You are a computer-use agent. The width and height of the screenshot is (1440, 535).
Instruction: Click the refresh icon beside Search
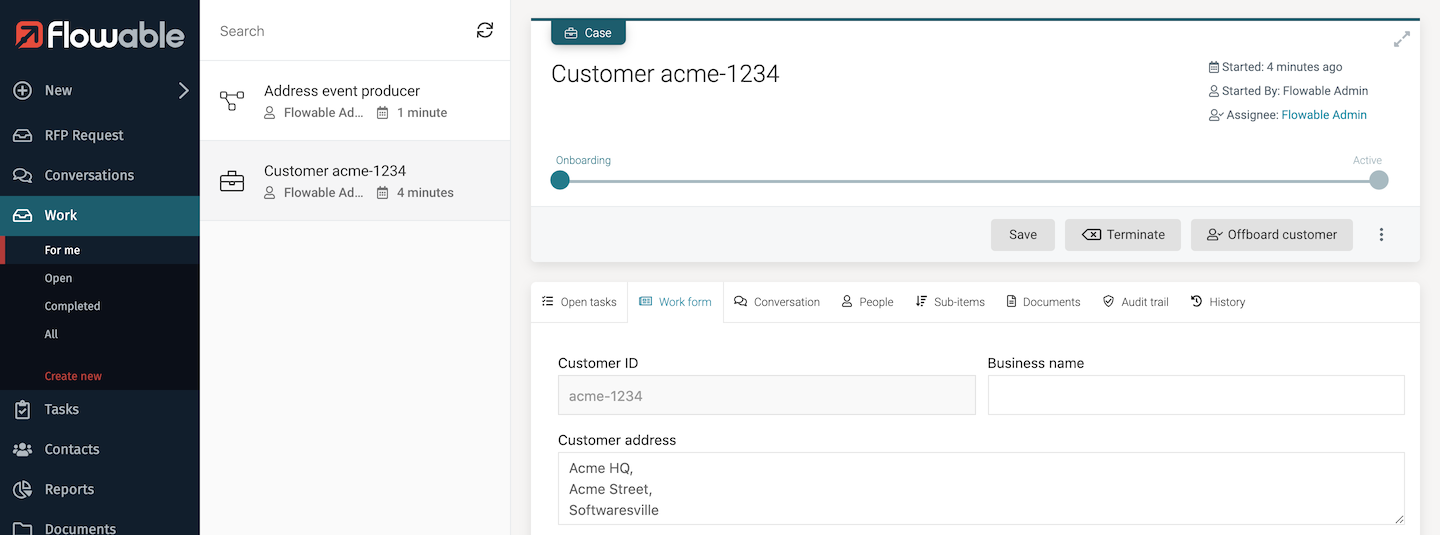click(x=485, y=31)
